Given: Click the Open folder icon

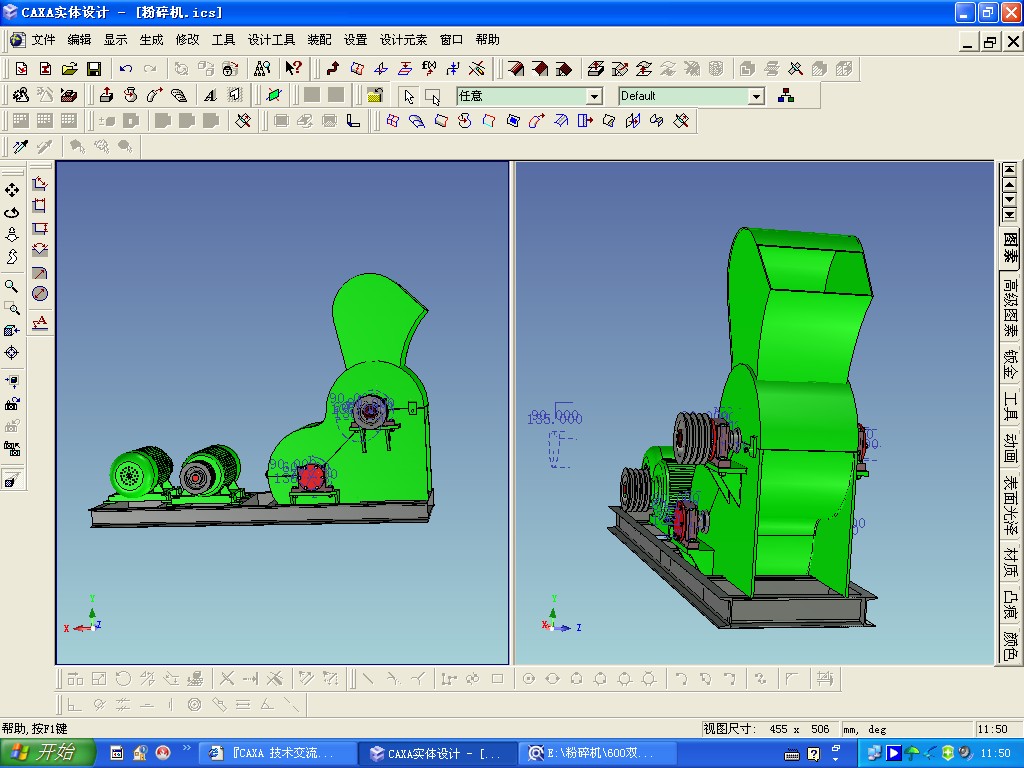Looking at the screenshot, I should tap(70, 69).
